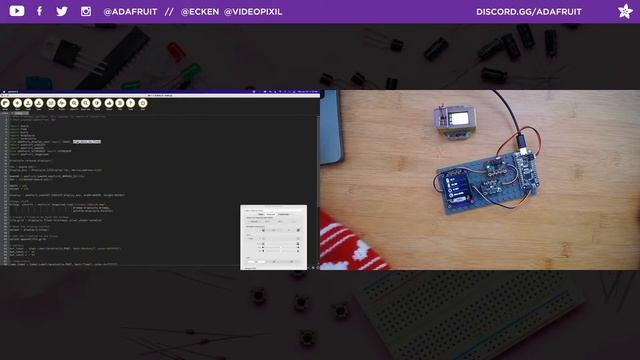Open the Facebook icon in the banner
640x360 pixels.
(x=40, y=11)
